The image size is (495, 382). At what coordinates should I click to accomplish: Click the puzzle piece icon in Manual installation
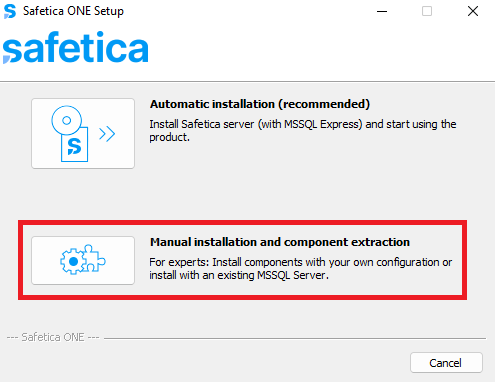pos(94,258)
